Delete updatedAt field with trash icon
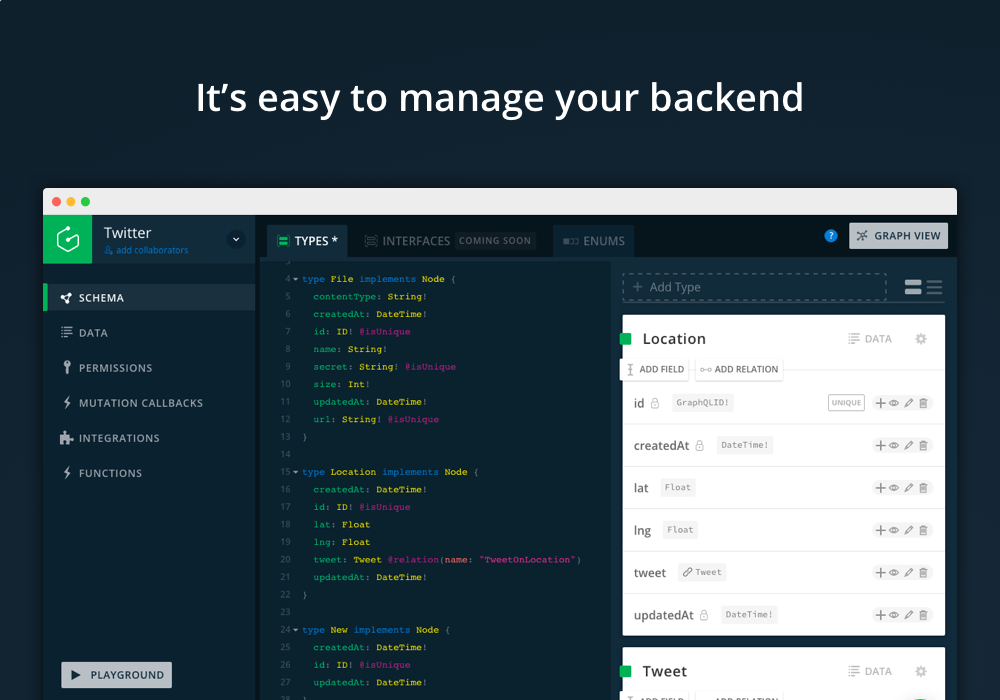Viewport: 1000px width, 700px height. tap(923, 615)
